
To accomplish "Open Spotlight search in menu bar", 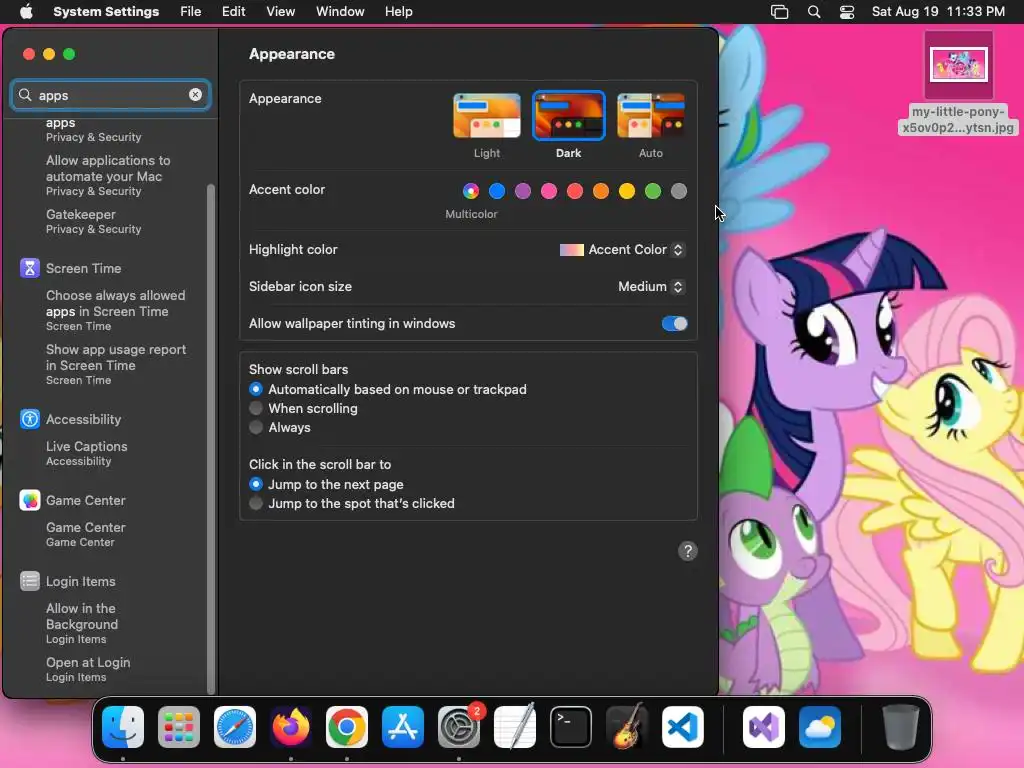I will pos(814,12).
